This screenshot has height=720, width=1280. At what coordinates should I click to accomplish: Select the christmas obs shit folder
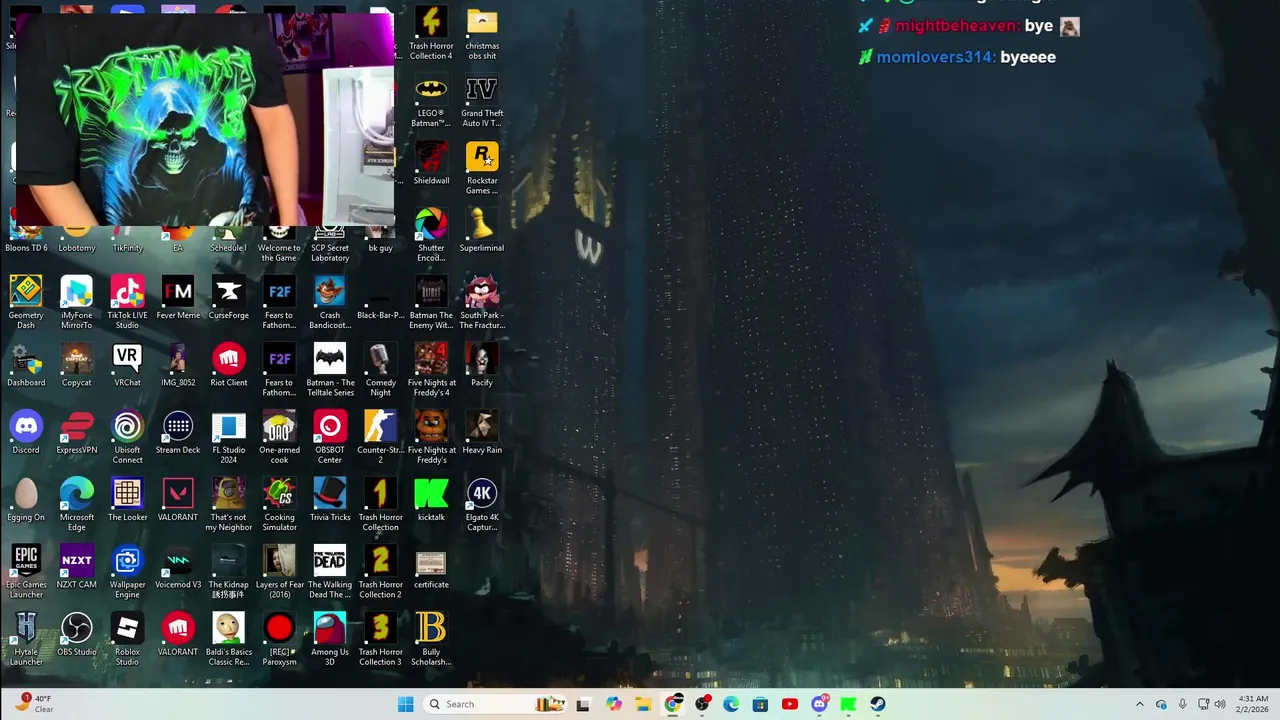482,33
